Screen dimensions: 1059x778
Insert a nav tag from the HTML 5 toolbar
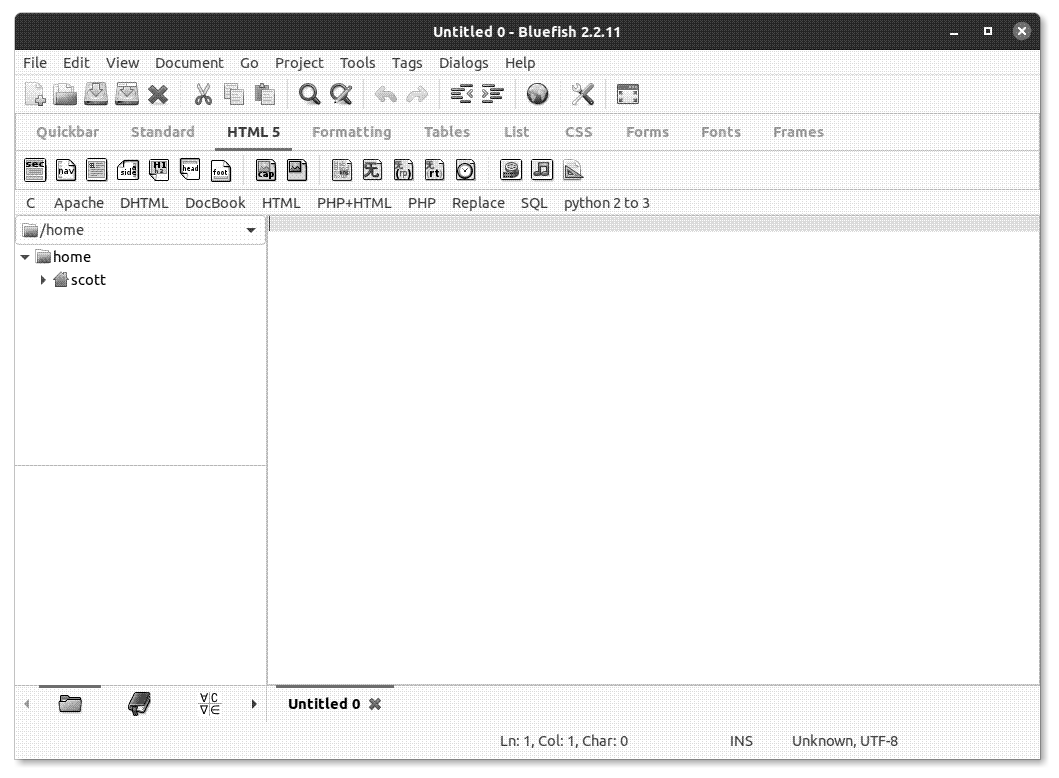tap(66, 170)
